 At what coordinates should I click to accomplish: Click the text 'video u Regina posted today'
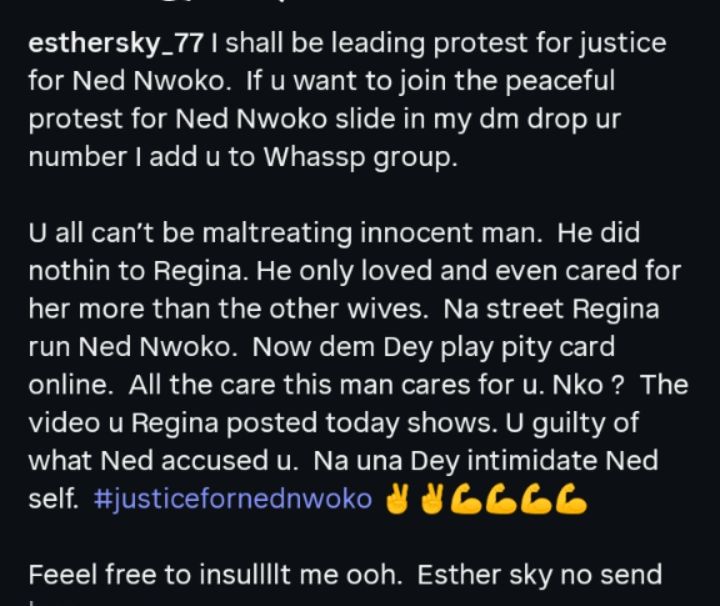click(x=214, y=424)
